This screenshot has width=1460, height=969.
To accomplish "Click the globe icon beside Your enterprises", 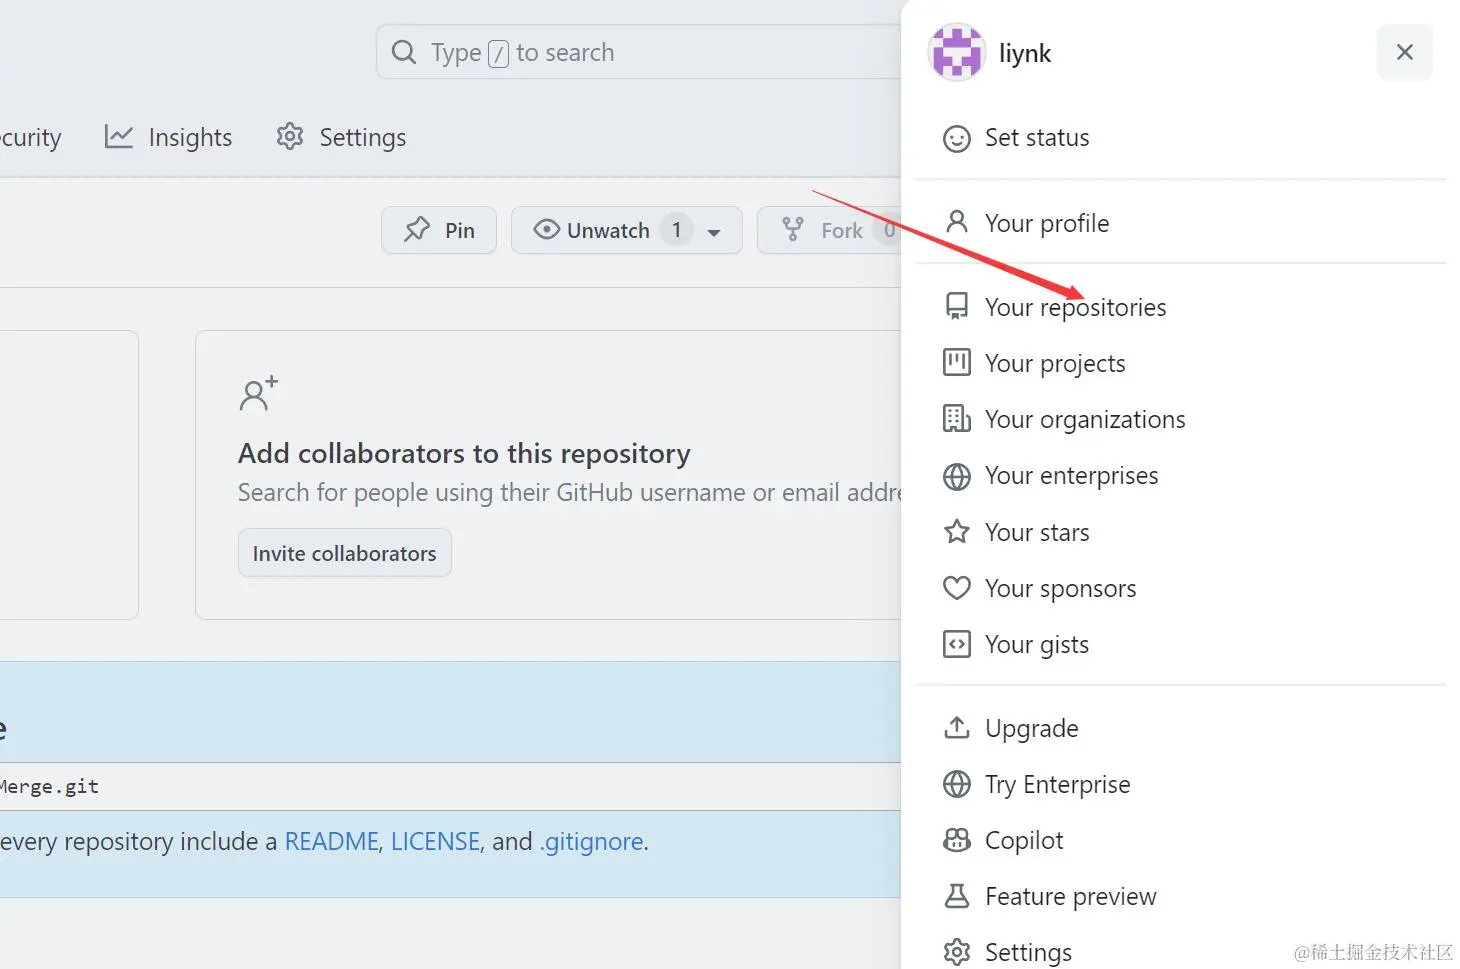I will [956, 476].
